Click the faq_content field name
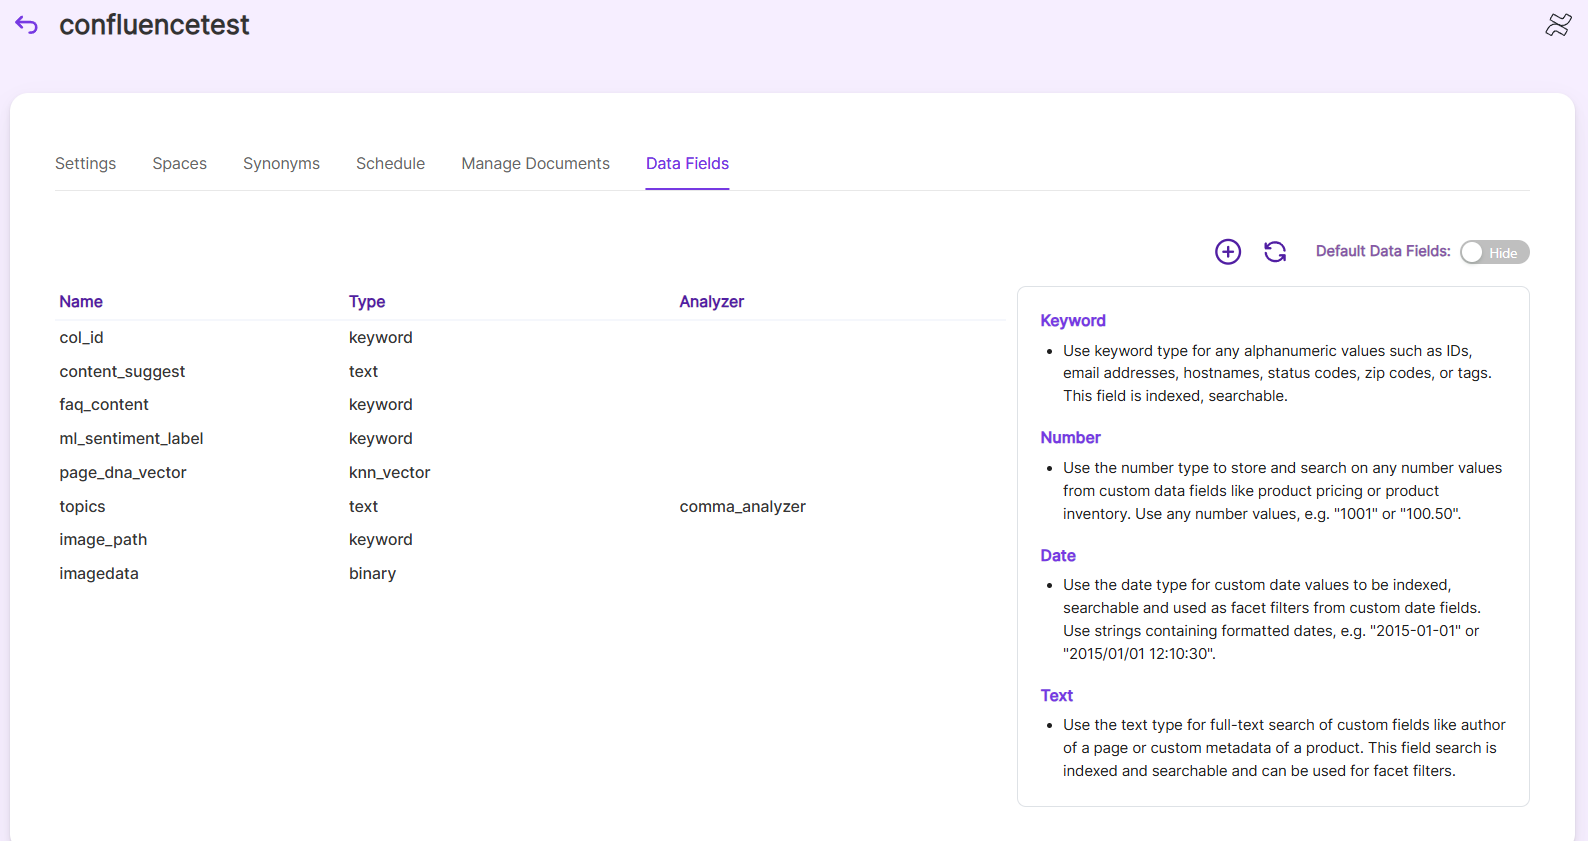 click(104, 404)
